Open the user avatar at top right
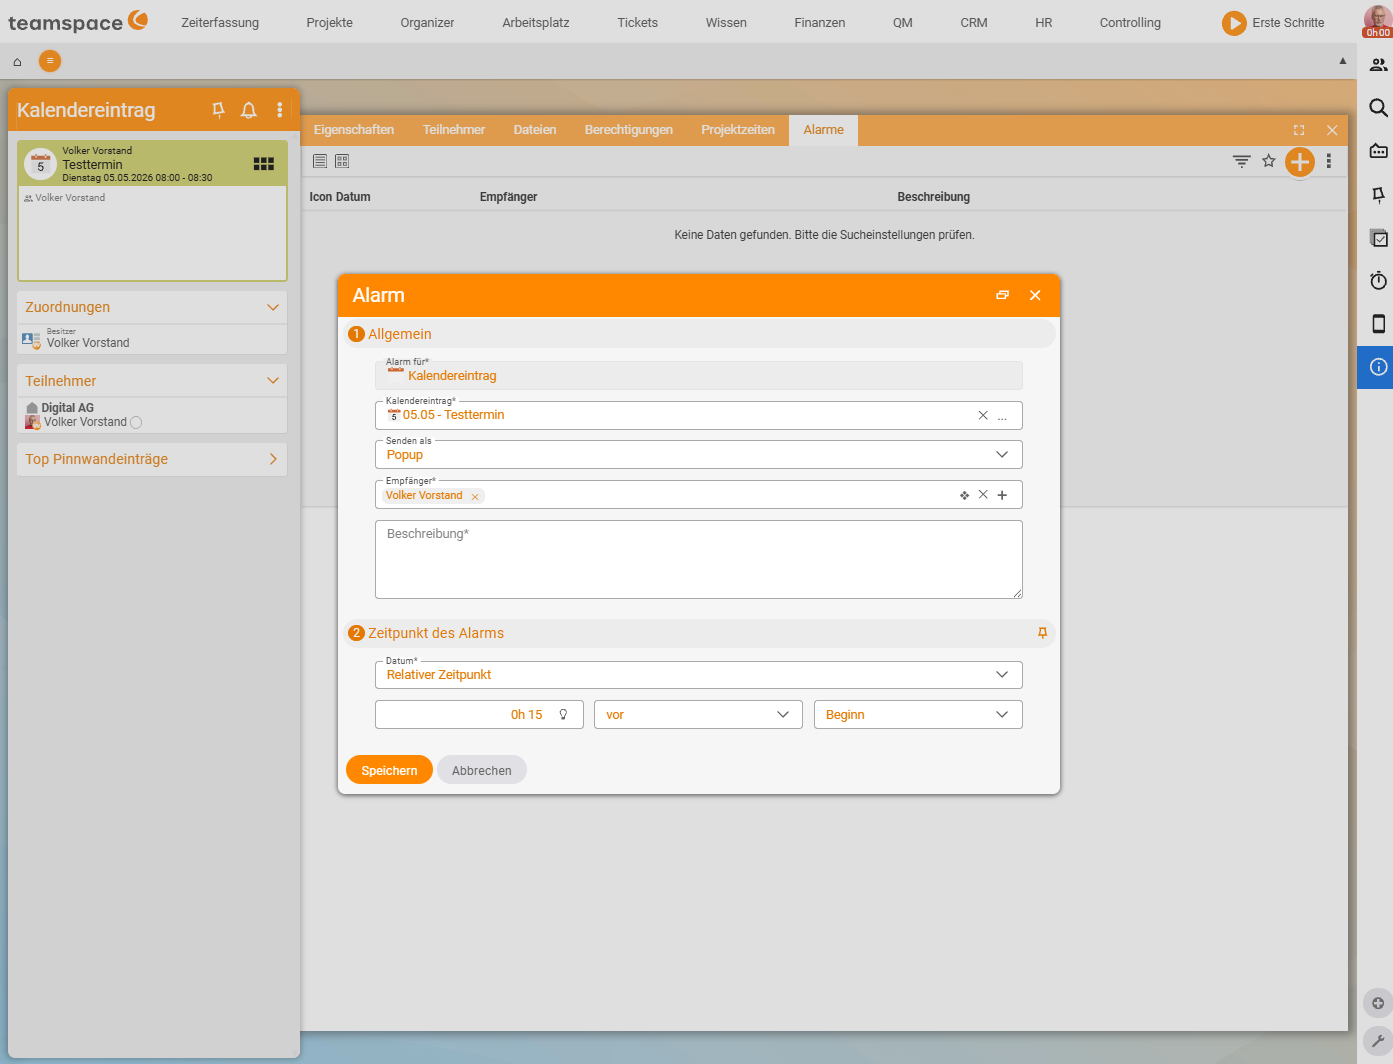The height and width of the screenshot is (1064, 1393). pos(1378,22)
